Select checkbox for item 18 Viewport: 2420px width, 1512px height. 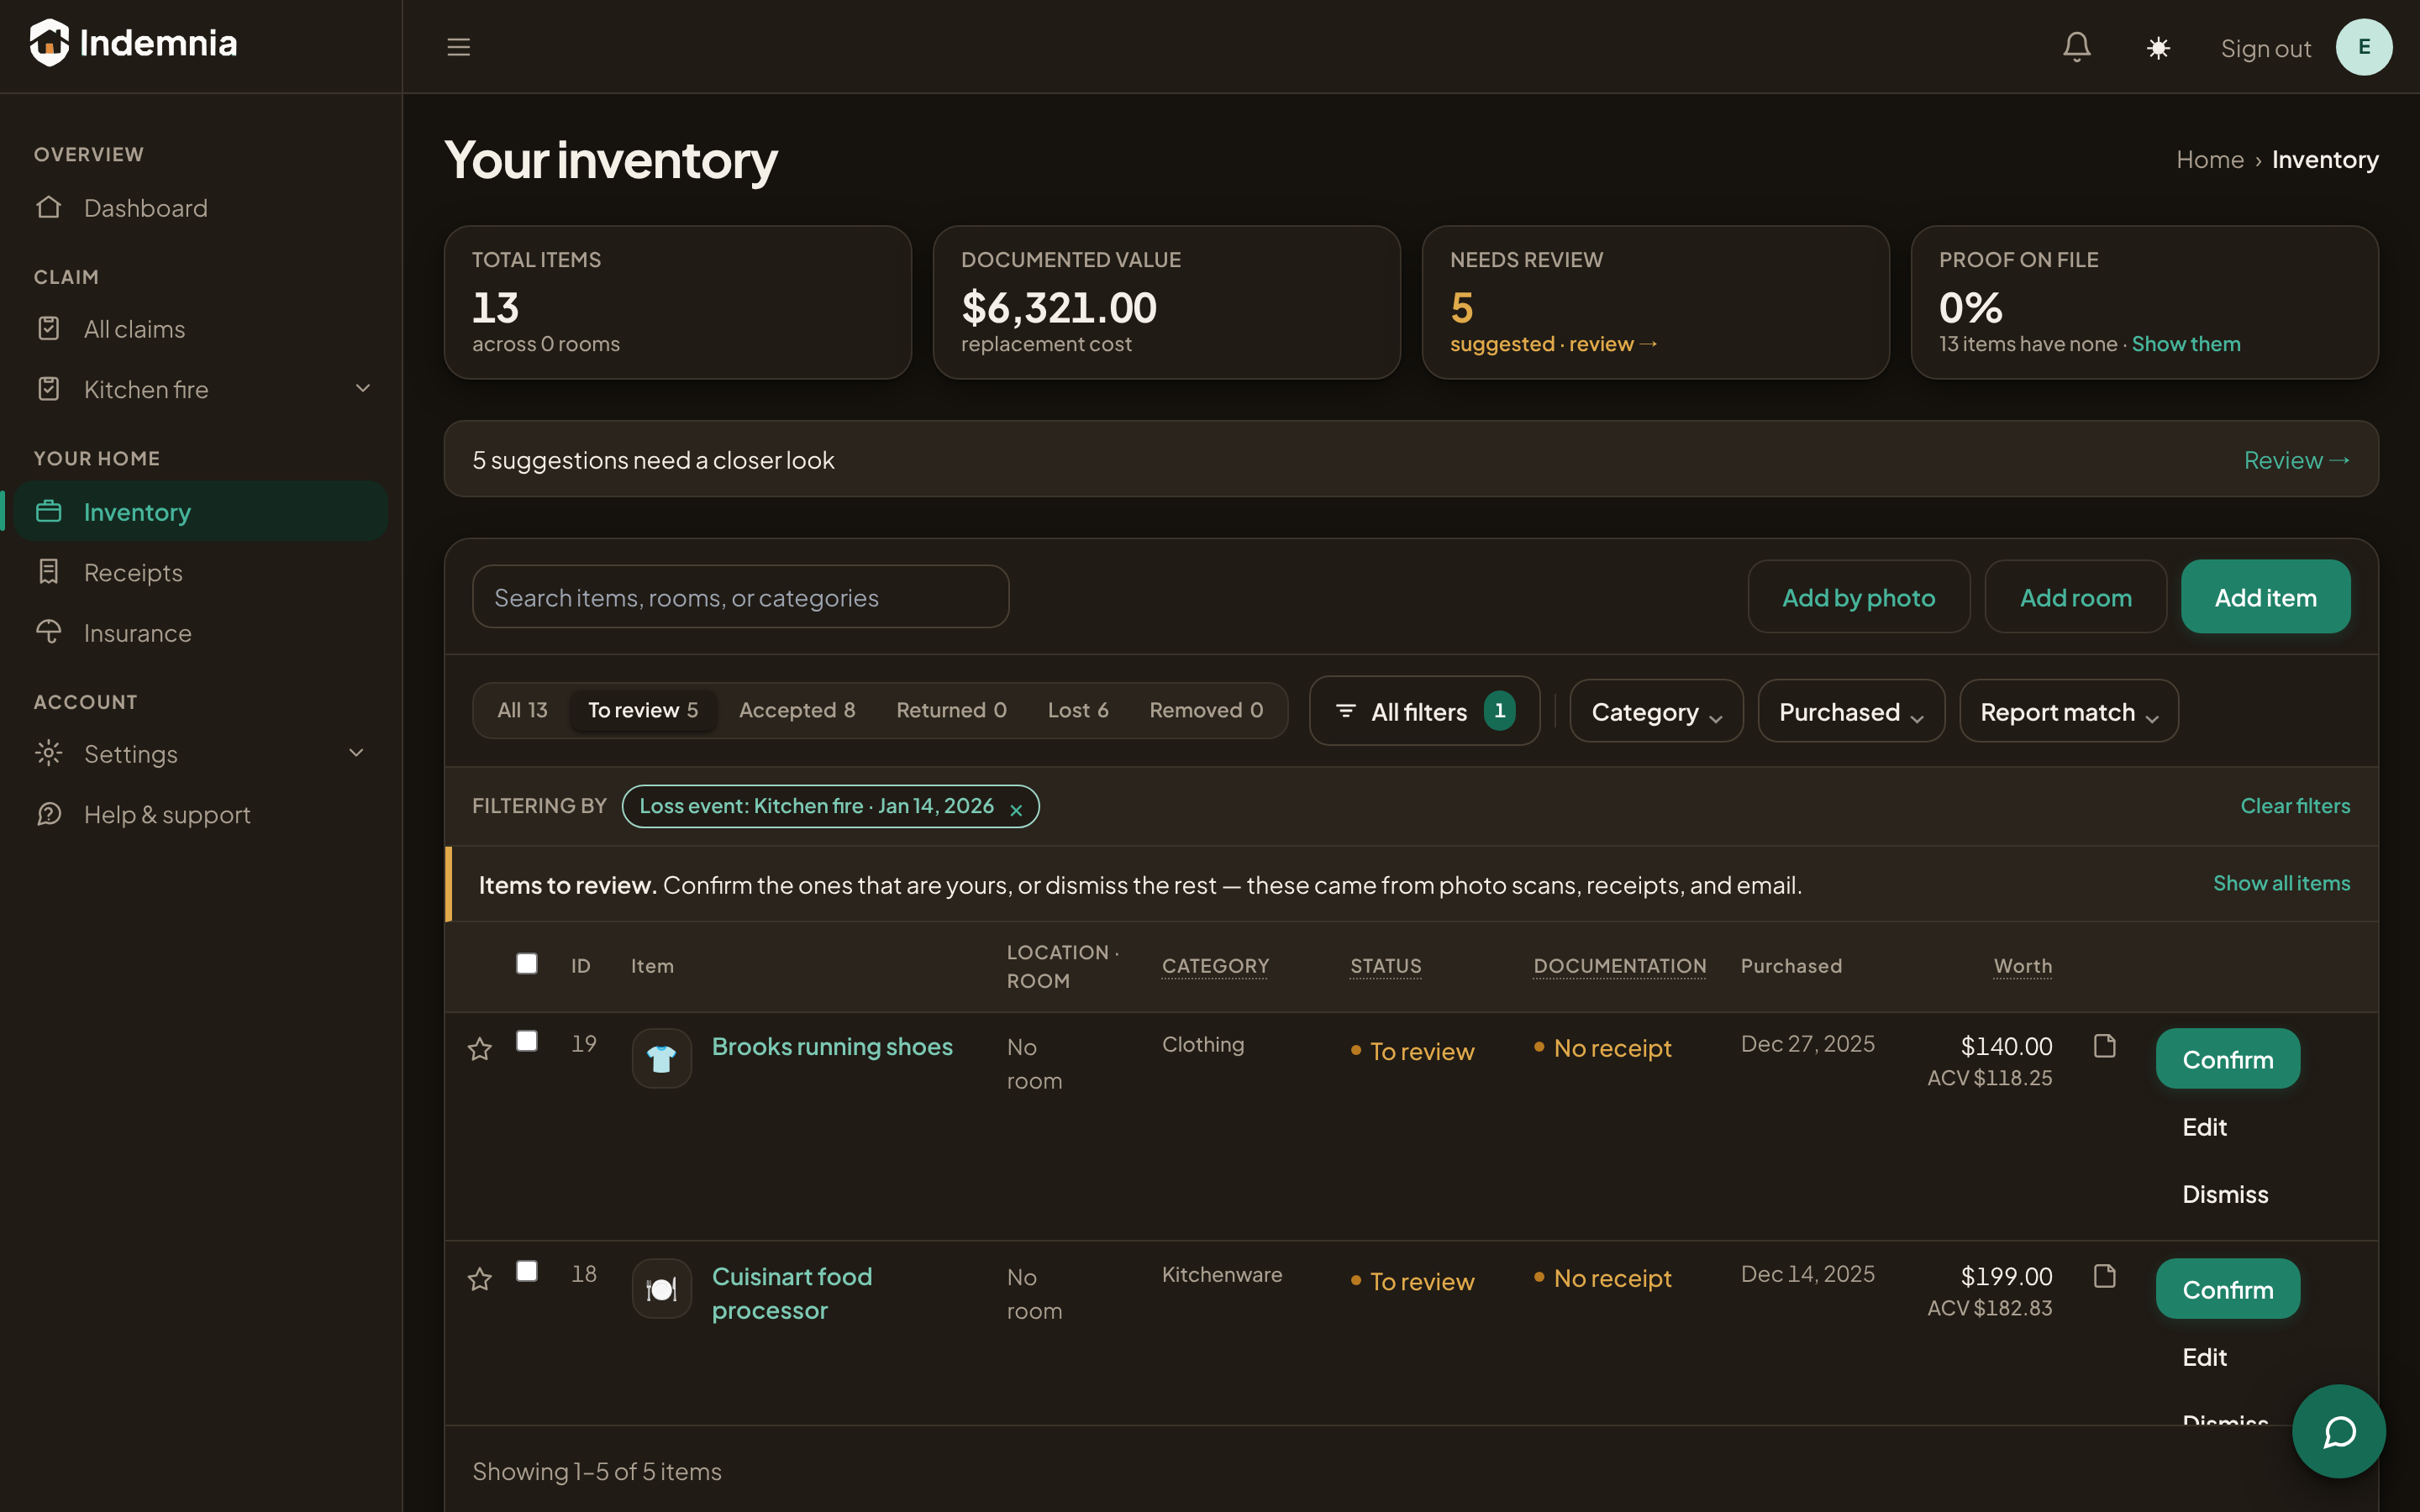[527, 1271]
